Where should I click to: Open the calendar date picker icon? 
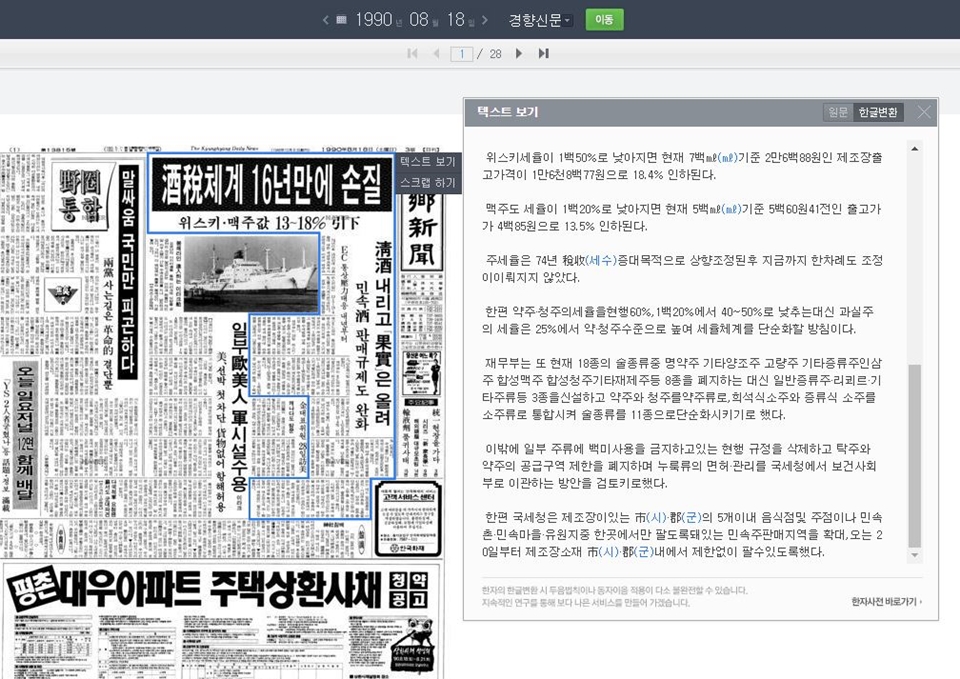click(343, 19)
